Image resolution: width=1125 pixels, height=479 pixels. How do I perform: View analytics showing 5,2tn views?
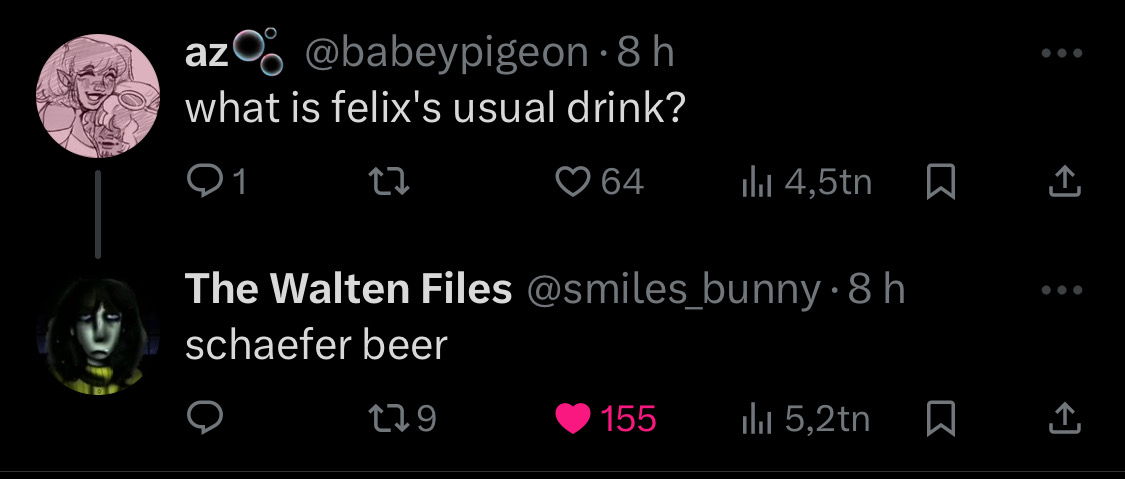[x=805, y=419]
